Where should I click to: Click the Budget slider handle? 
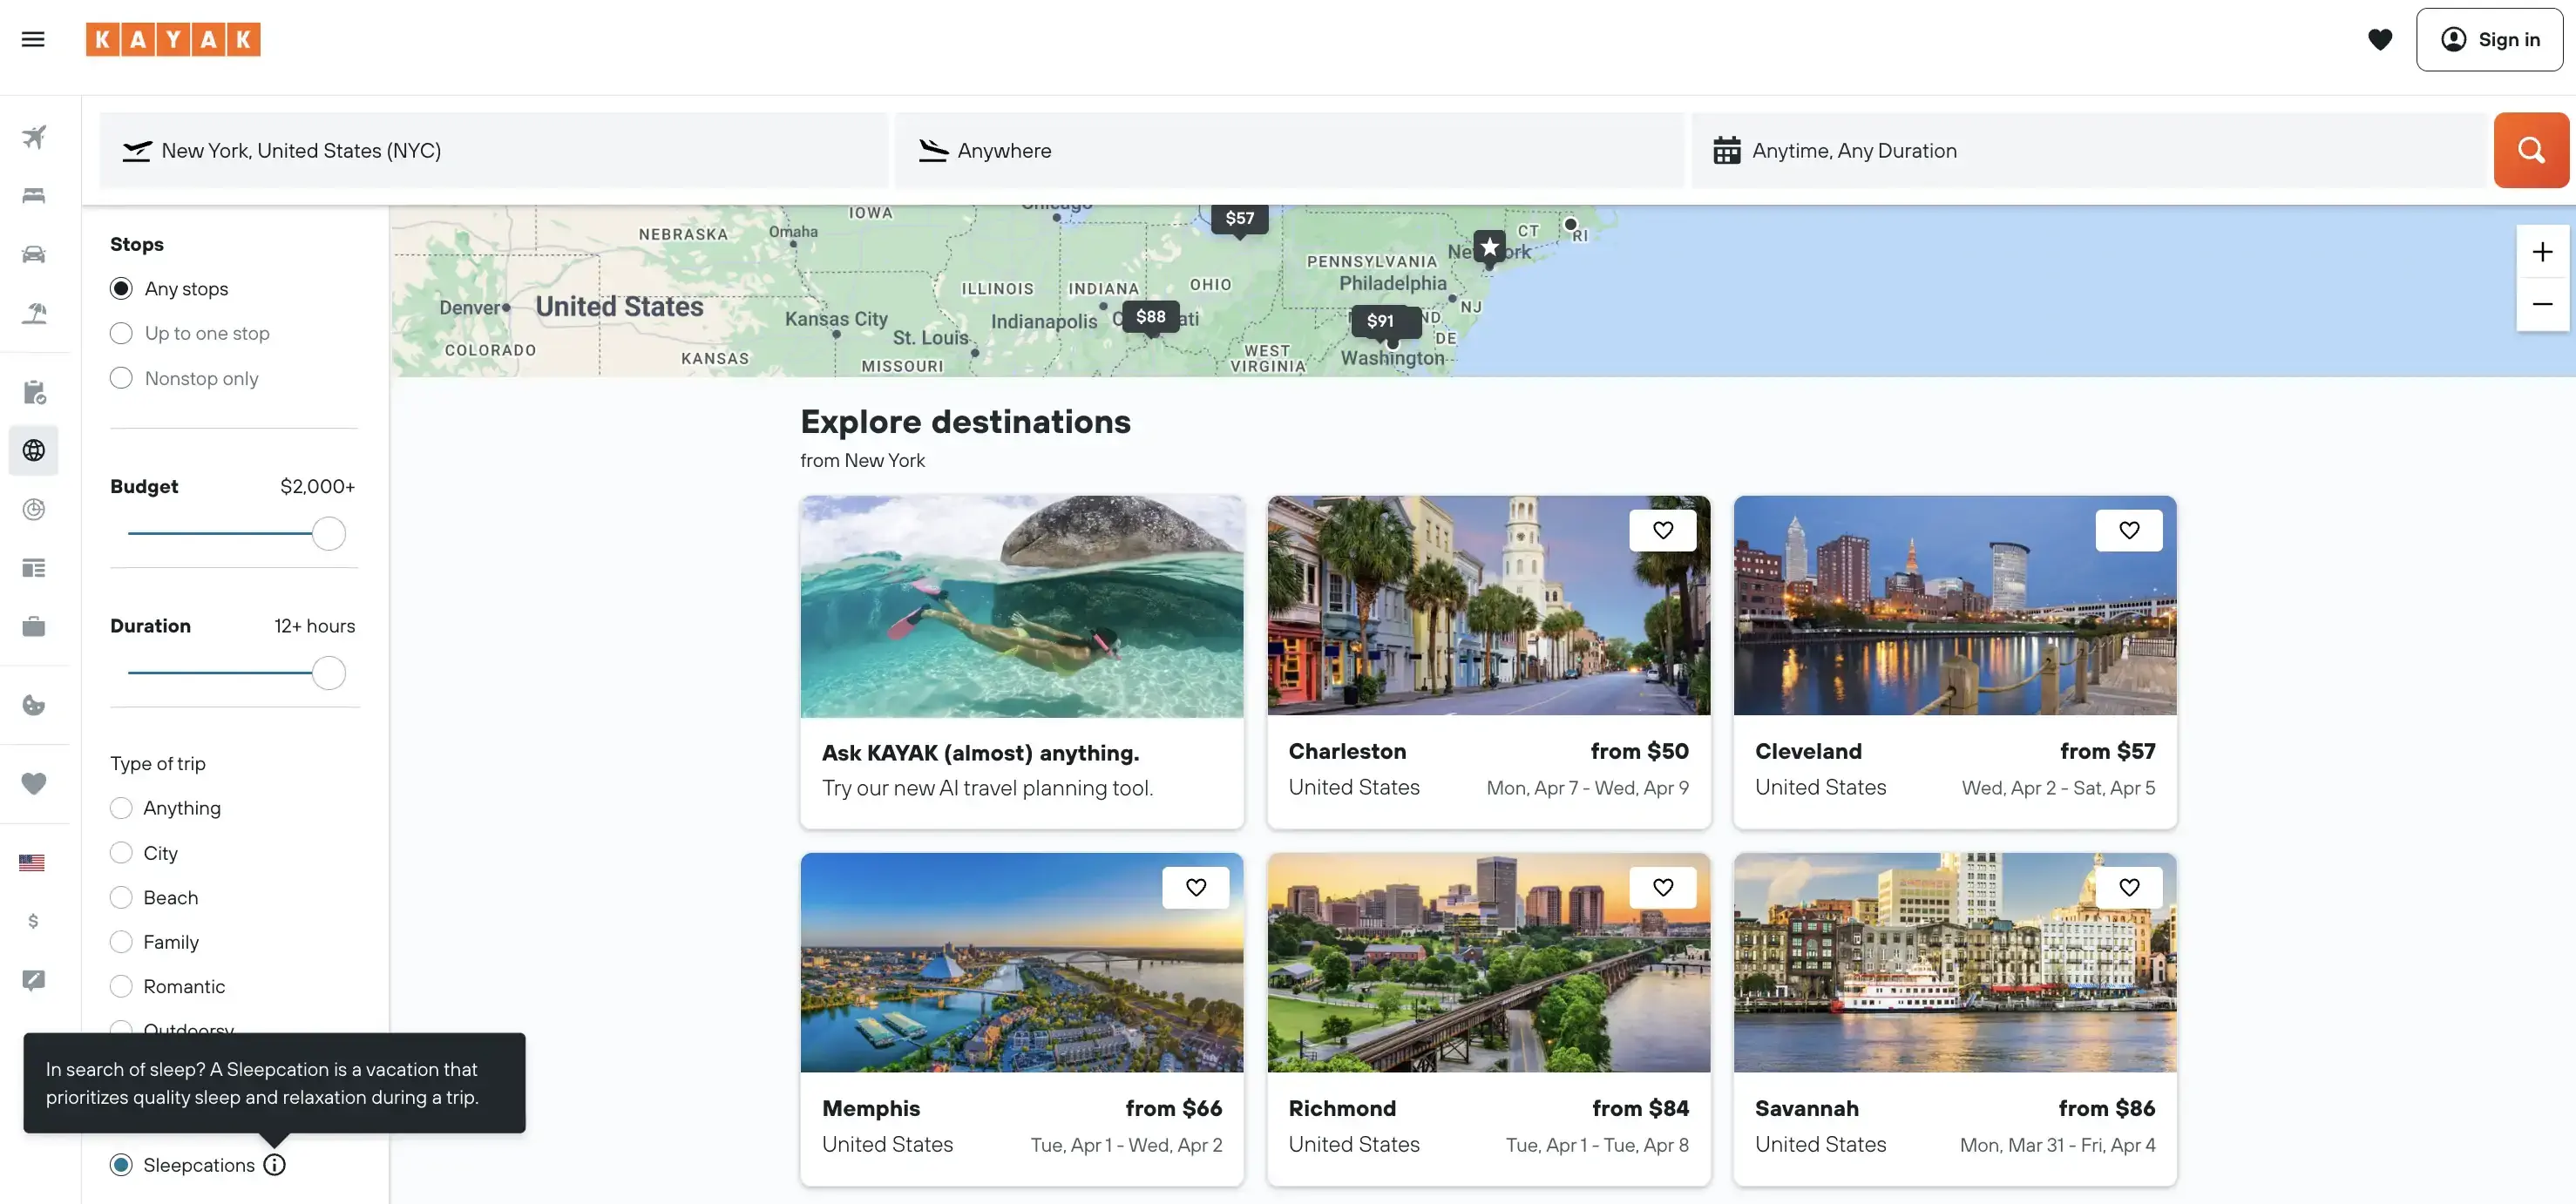[329, 534]
